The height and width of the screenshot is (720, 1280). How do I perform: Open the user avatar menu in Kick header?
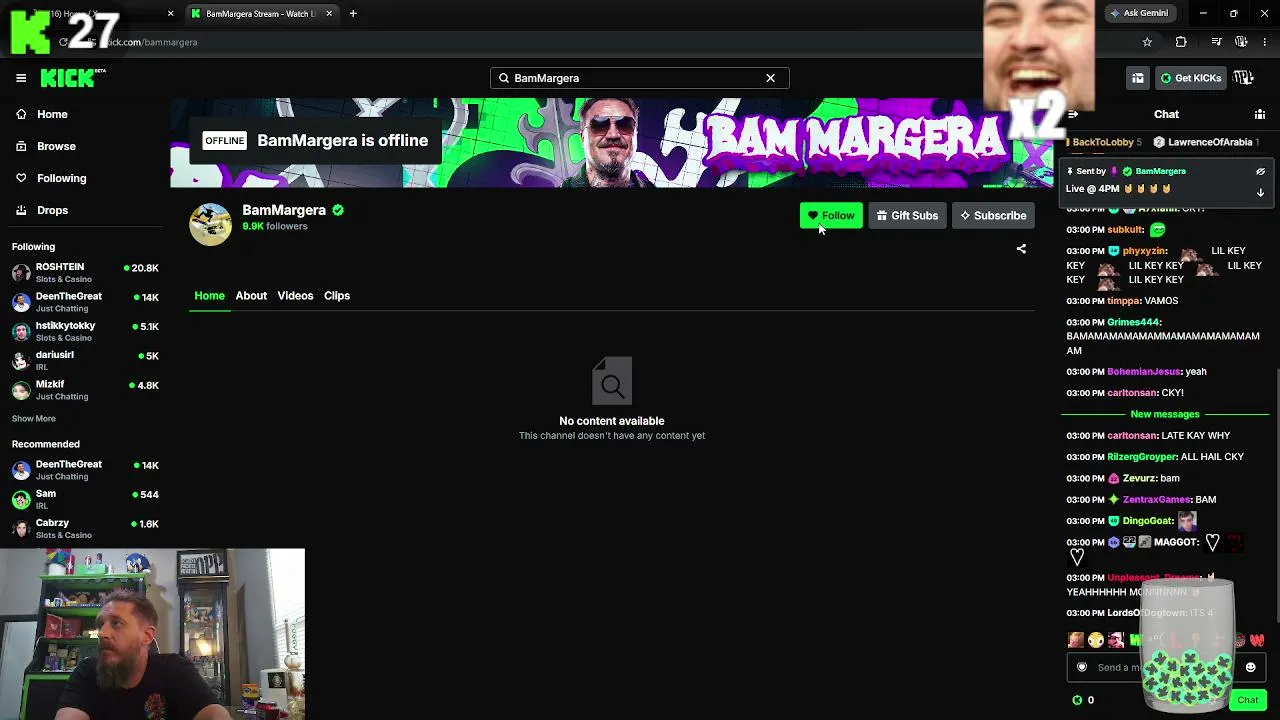(x=1243, y=78)
